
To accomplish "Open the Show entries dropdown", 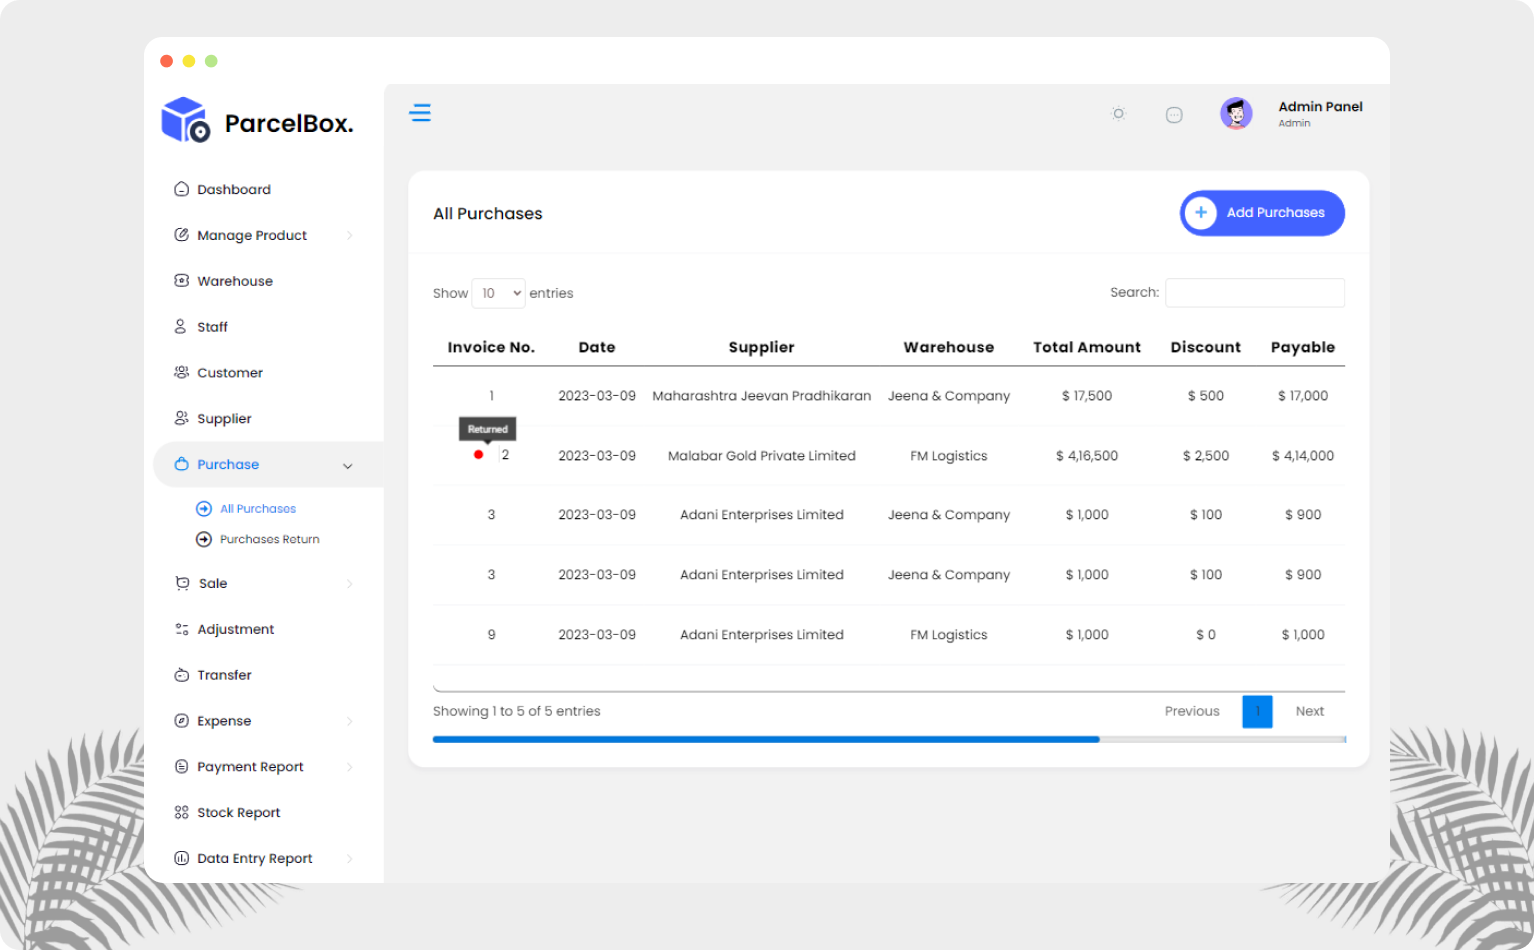I will point(498,293).
